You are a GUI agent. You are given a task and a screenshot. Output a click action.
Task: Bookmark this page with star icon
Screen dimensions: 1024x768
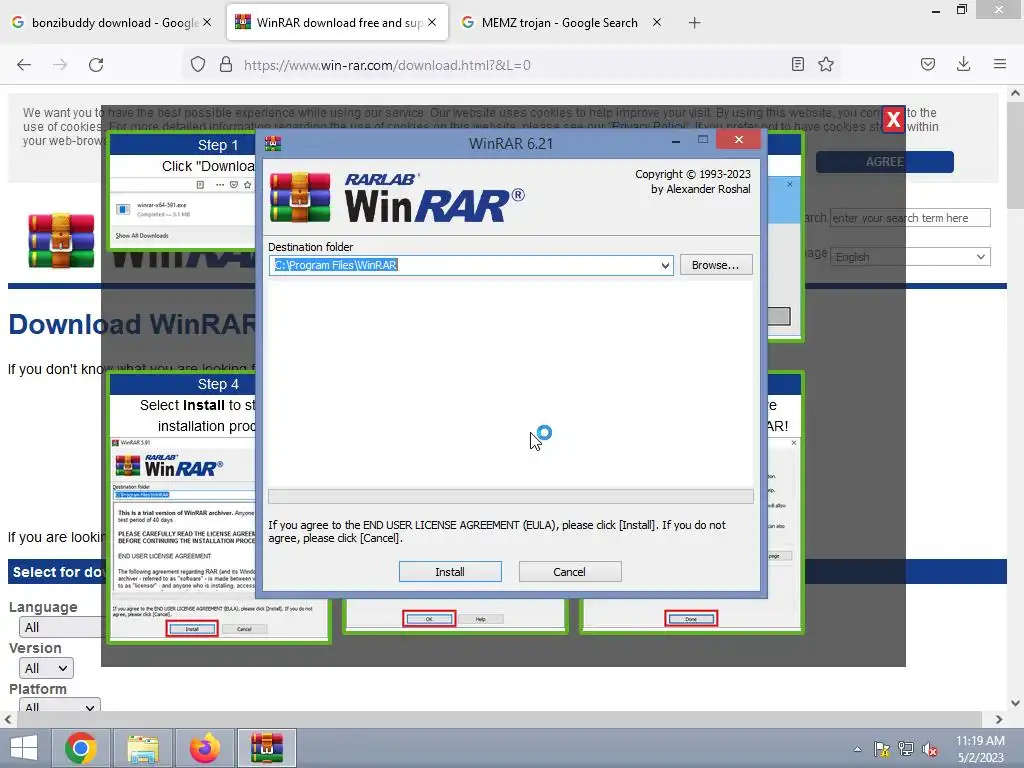pos(826,64)
